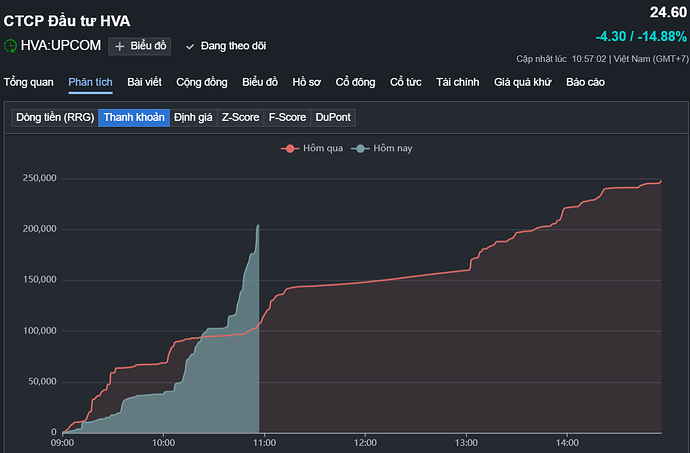690x453 pixels.
Task: Select the Dòng tiền (RRG) analysis button
Action: pos(54,117)
